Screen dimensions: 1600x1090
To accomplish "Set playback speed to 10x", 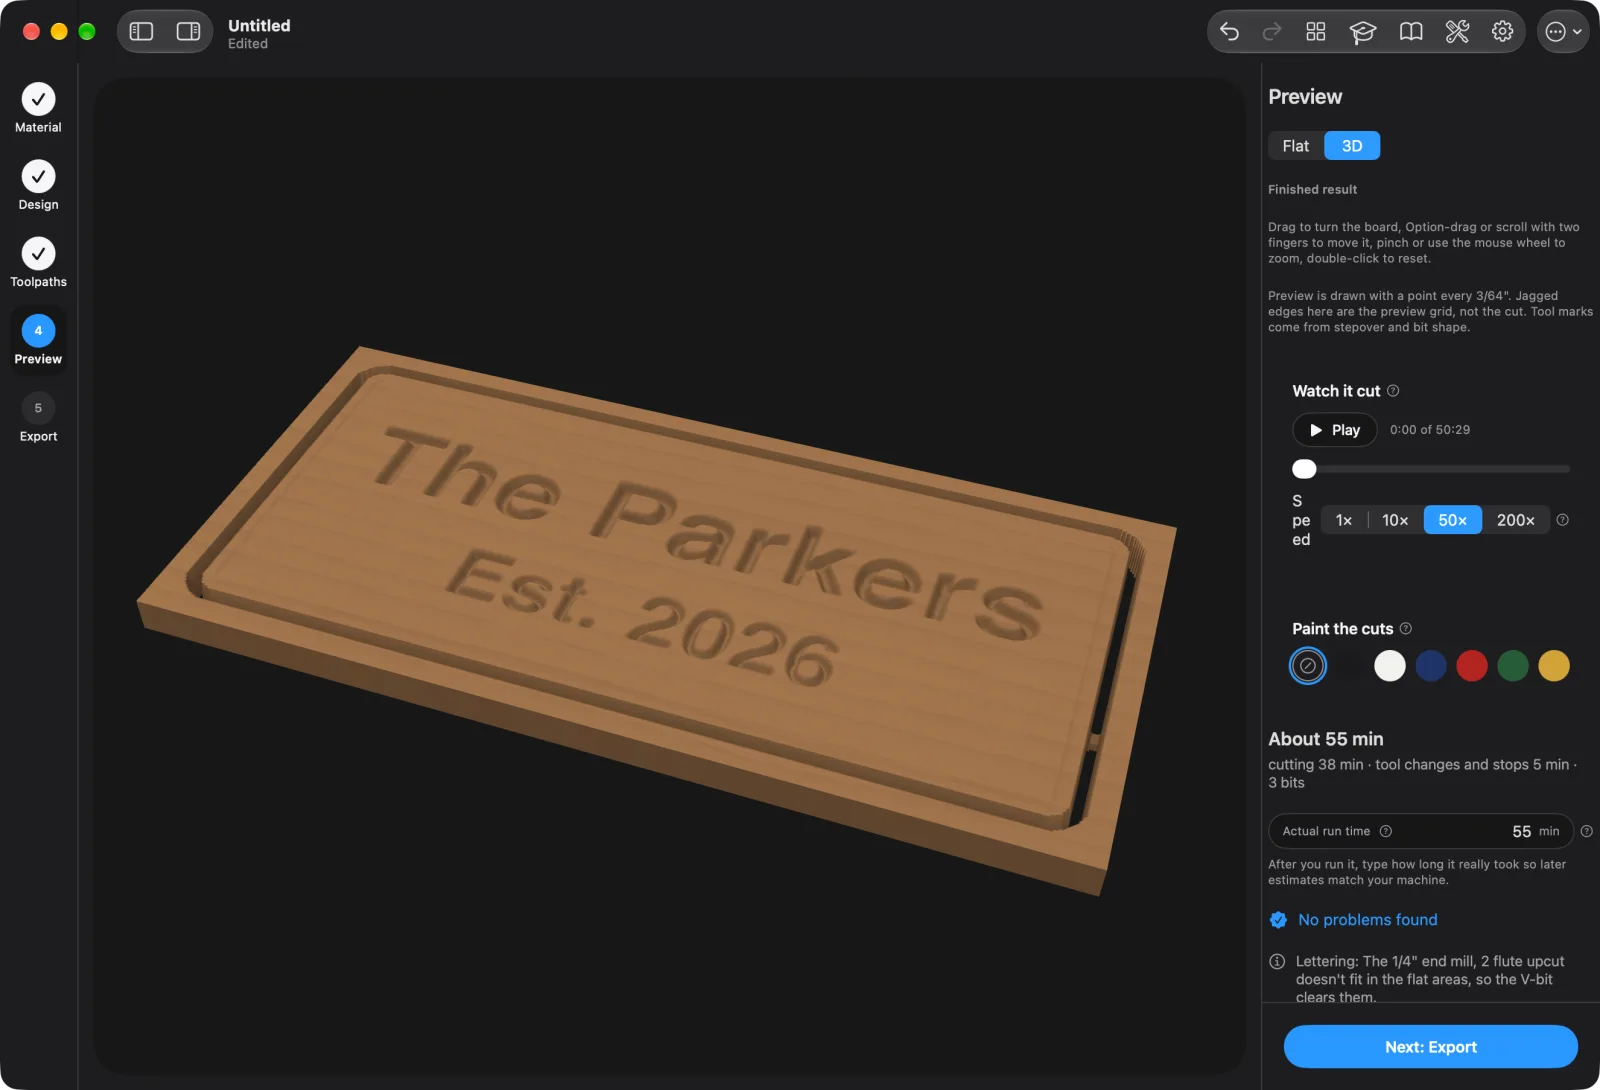I will click(1395, 520).
